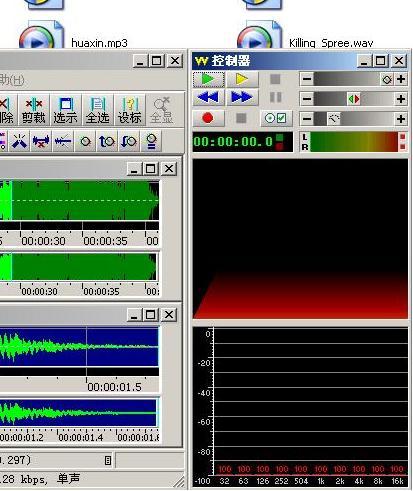Click the yellow play-selection button
413x491 pixels.
click(242, 79)
